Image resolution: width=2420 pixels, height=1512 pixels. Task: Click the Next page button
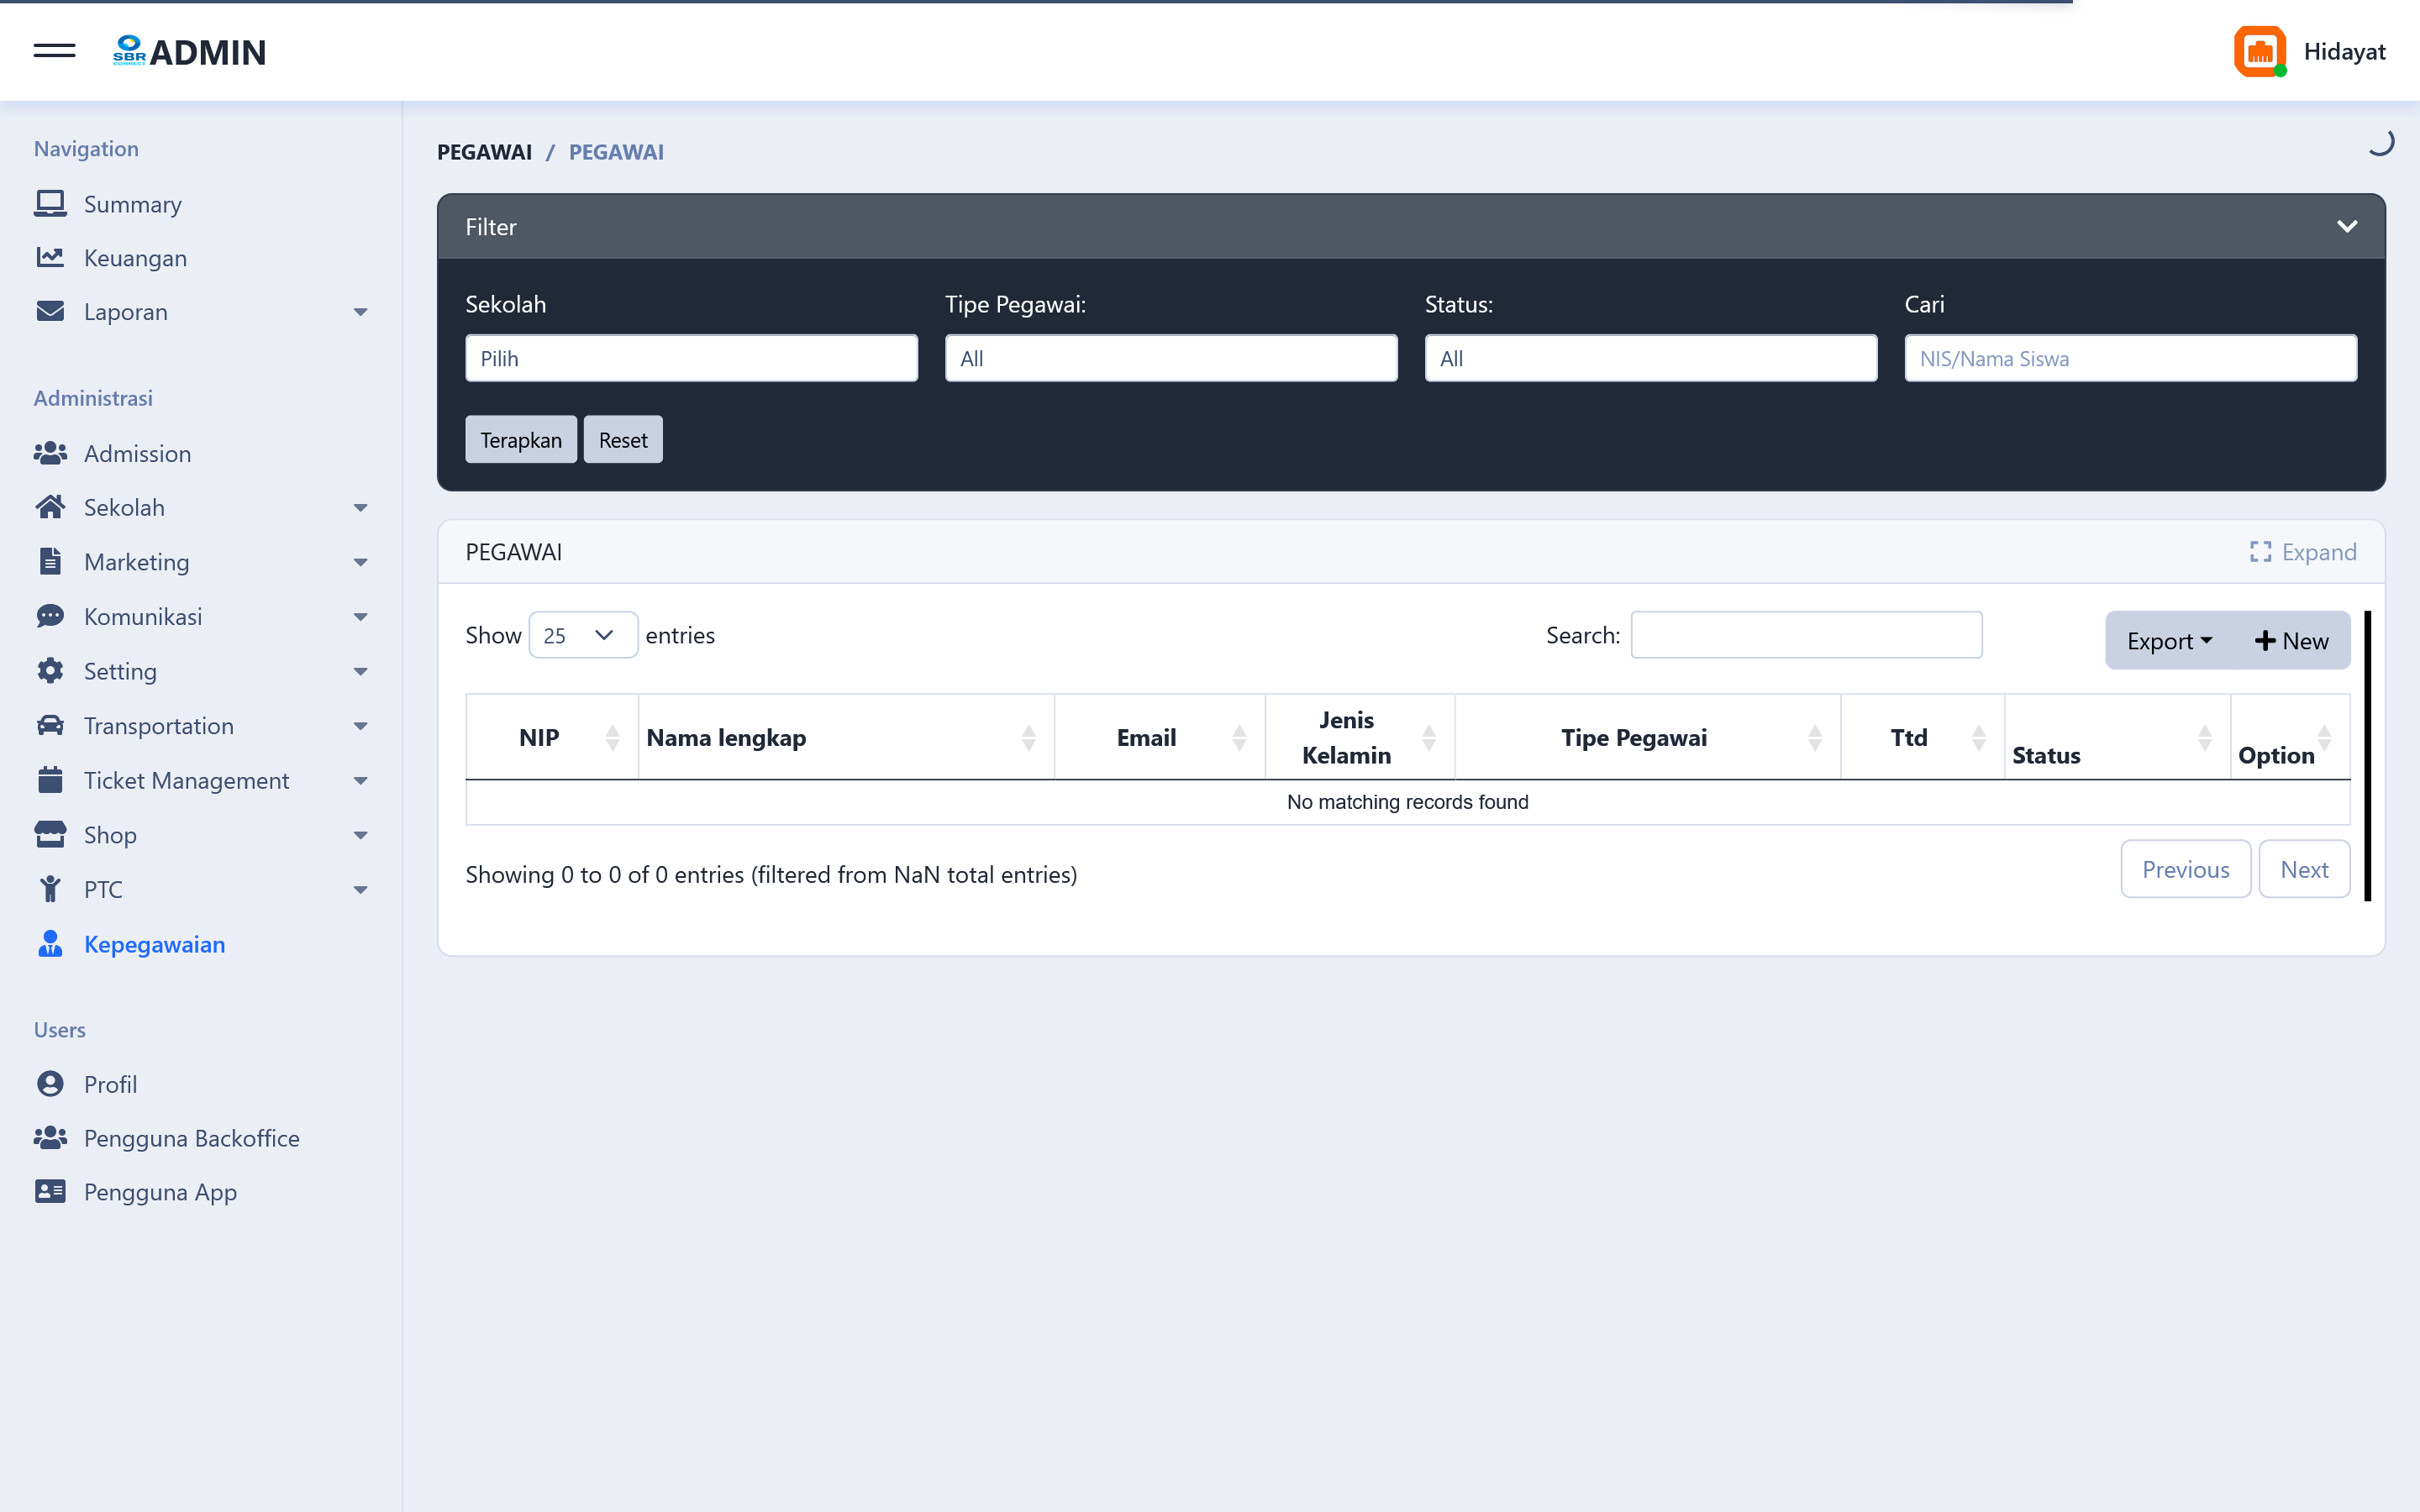2304,869
